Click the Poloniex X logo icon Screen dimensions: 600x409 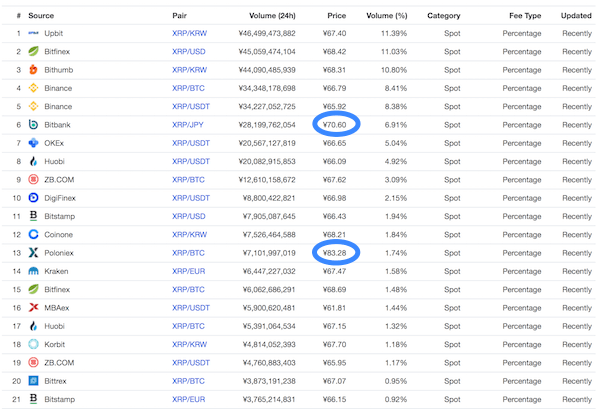tap(33, 253)
